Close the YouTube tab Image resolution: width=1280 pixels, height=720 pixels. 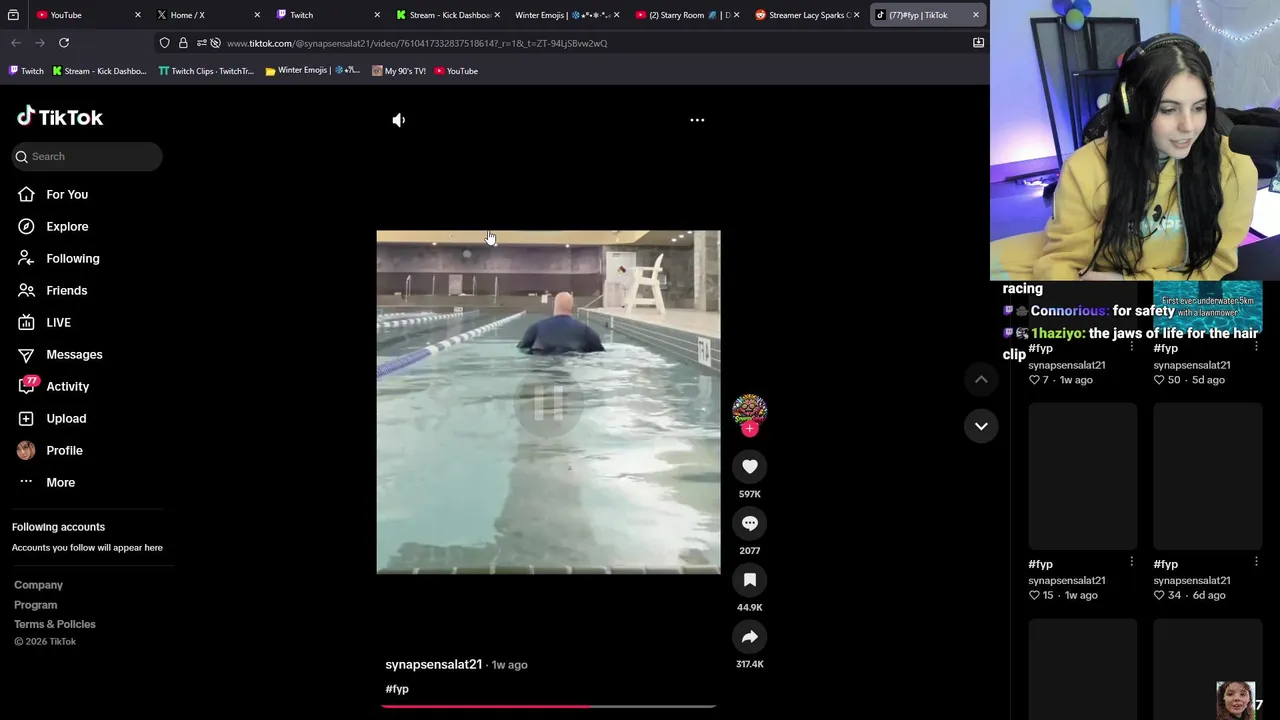[x=137, y=15]
